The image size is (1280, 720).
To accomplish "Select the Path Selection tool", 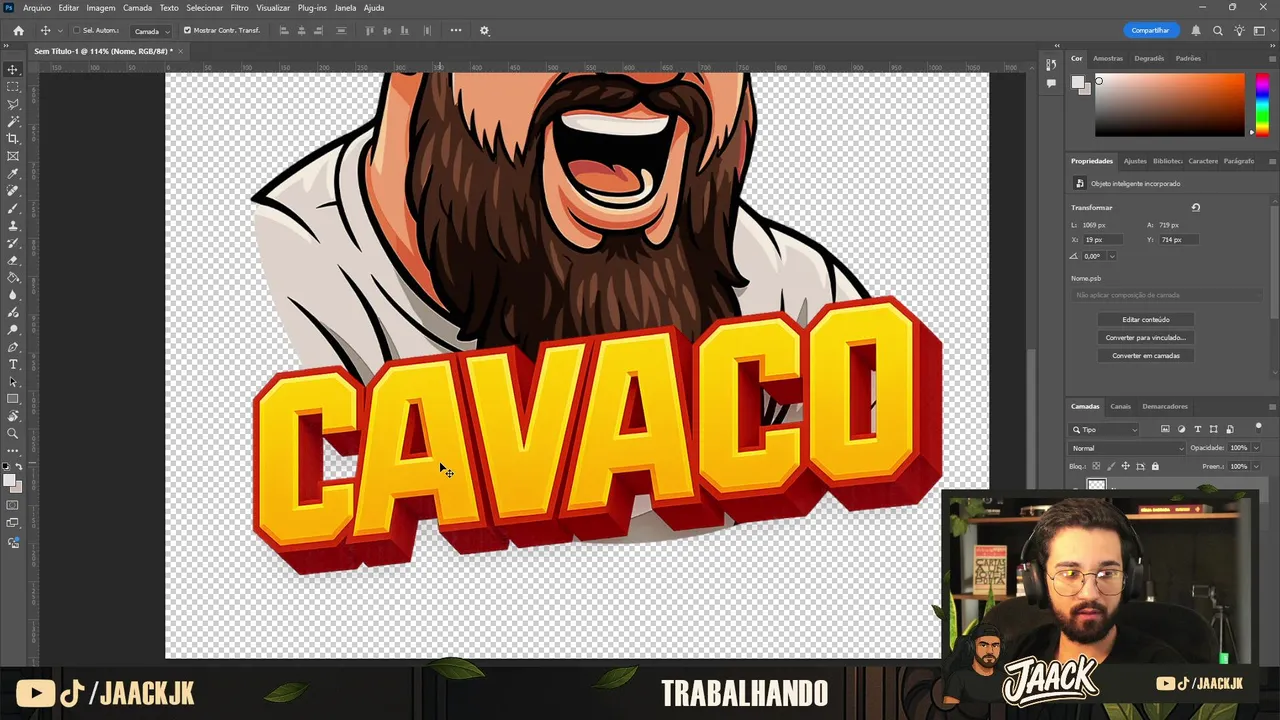I will (13, 382).
